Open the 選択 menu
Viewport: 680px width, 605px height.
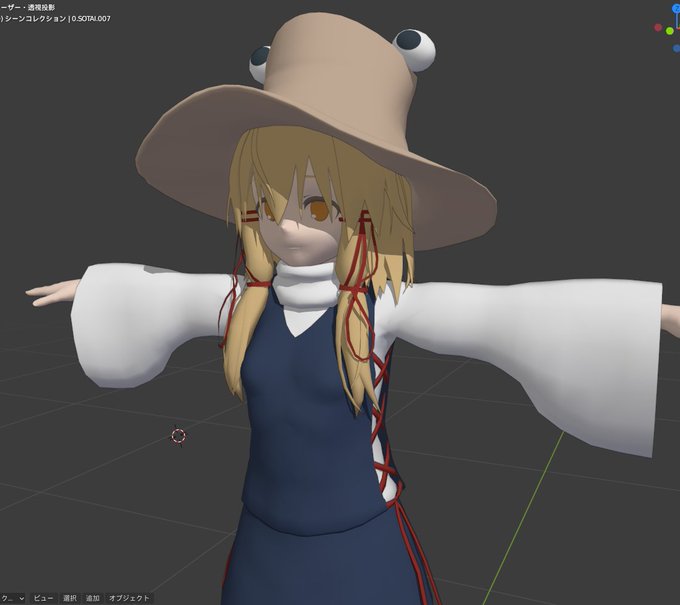point(70,598)
